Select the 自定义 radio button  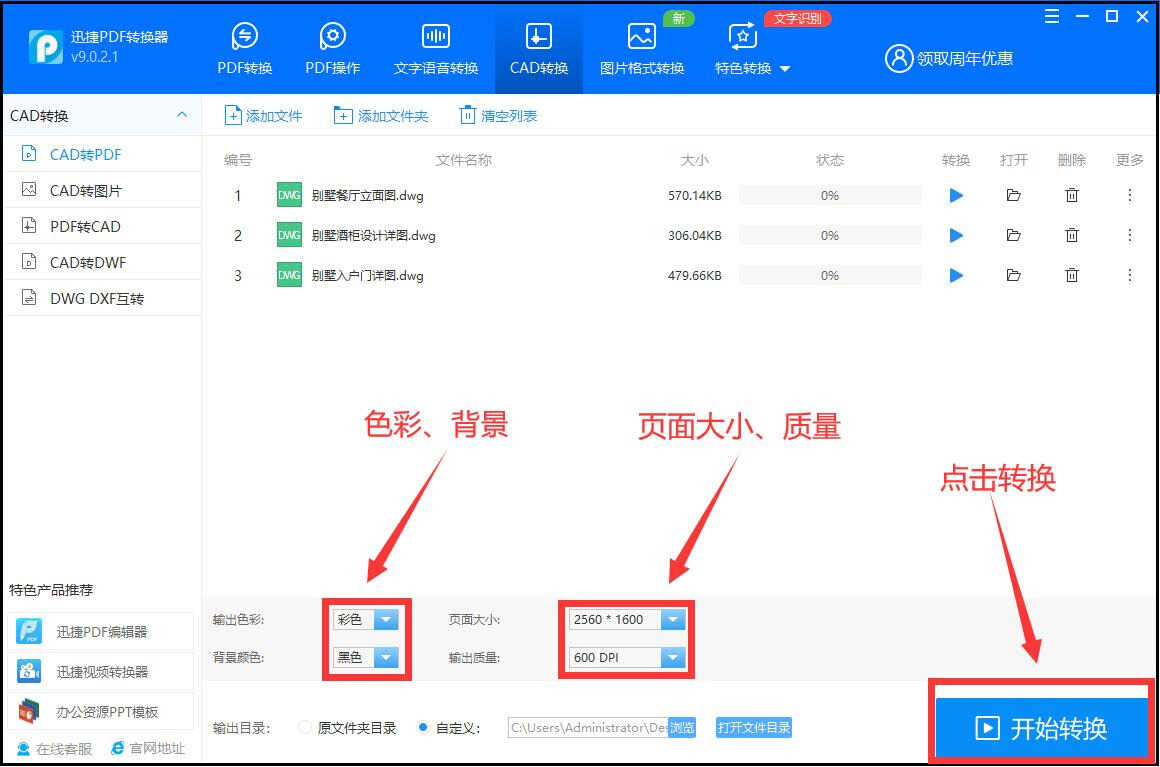pyautogui.click(x=422, y=727)
